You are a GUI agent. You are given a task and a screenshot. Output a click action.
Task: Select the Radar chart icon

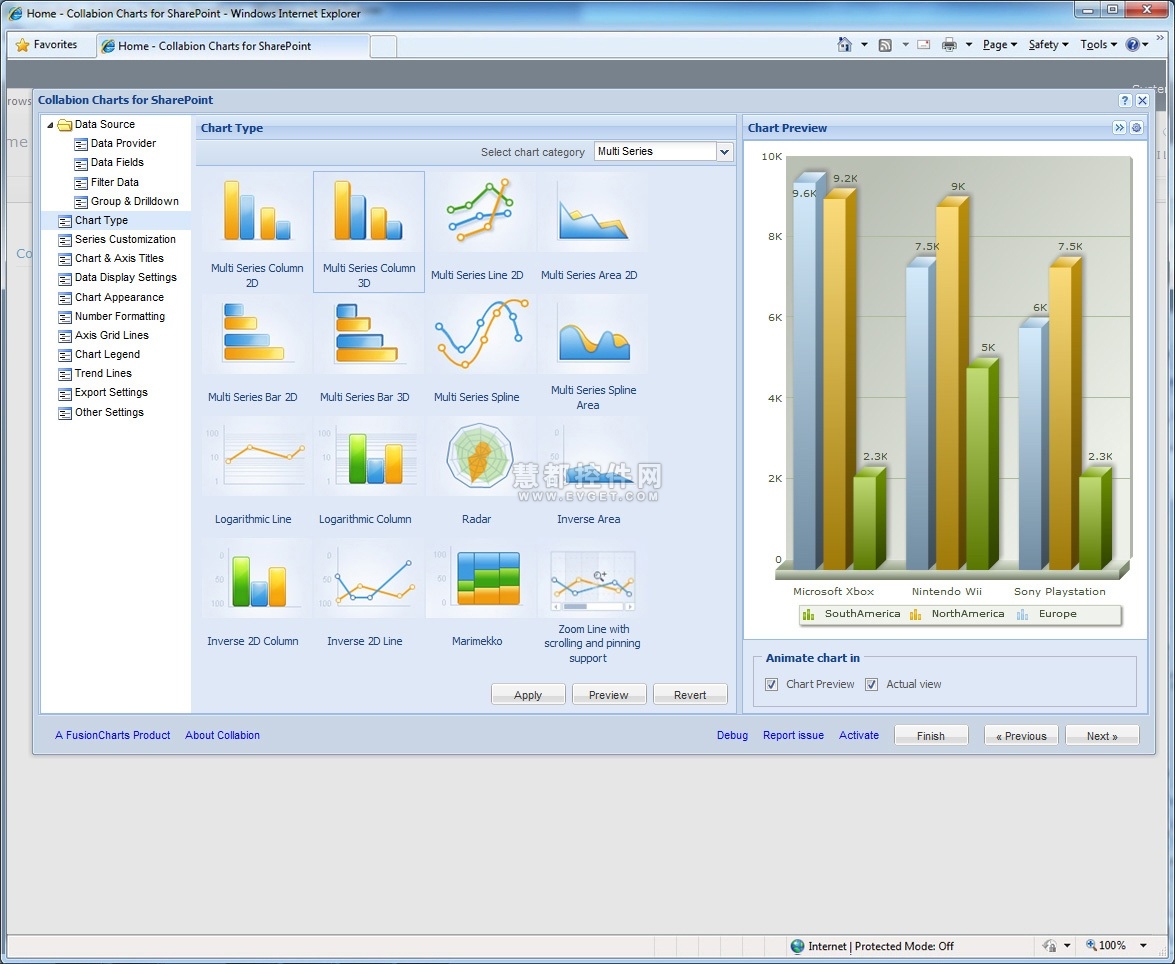click(480, 456)
